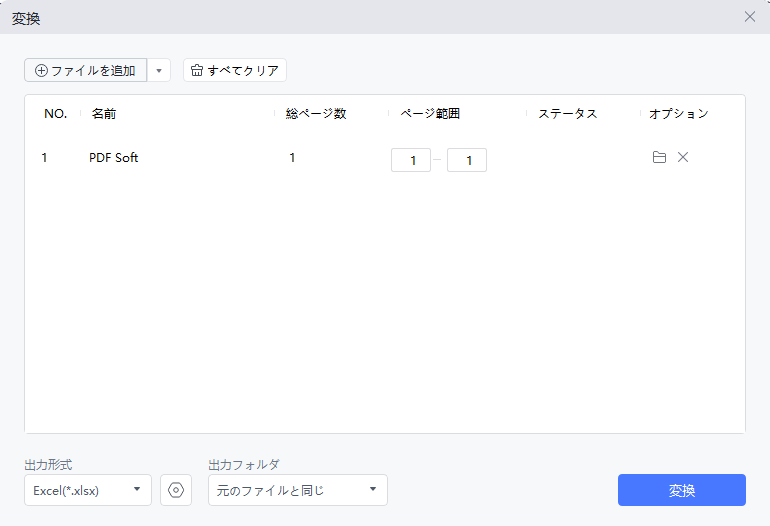Click the start page range field
Screen dimensions: 770x526
tap(411, 160)
